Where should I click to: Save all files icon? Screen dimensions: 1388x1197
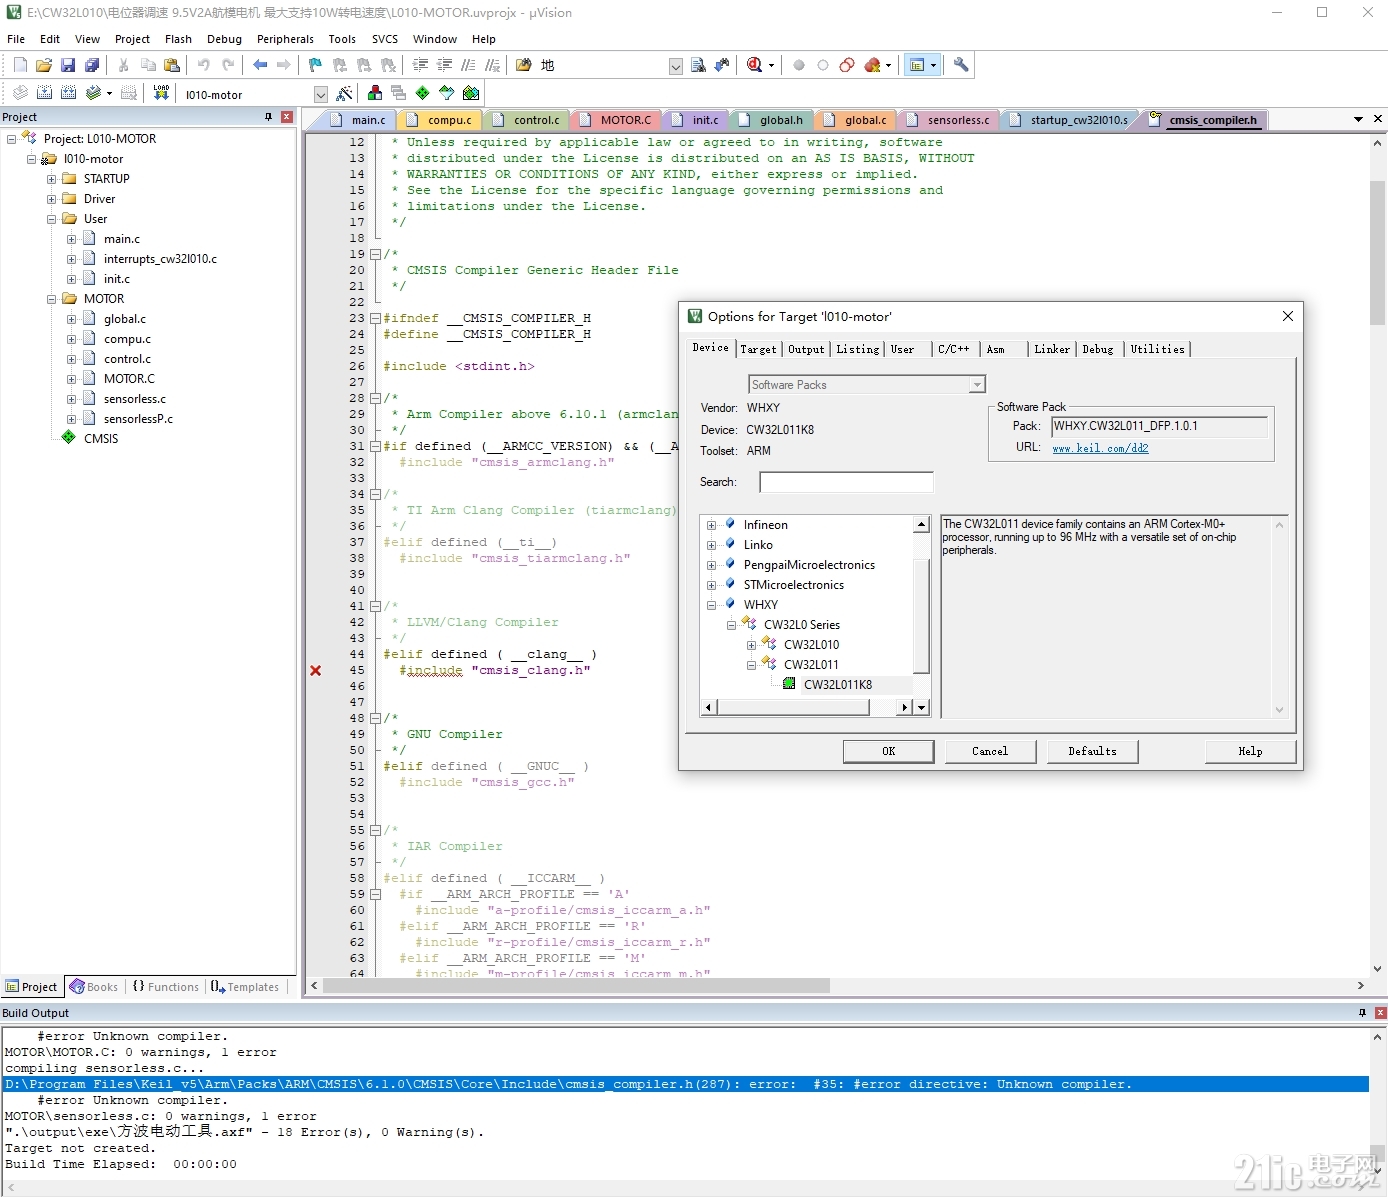92,65
